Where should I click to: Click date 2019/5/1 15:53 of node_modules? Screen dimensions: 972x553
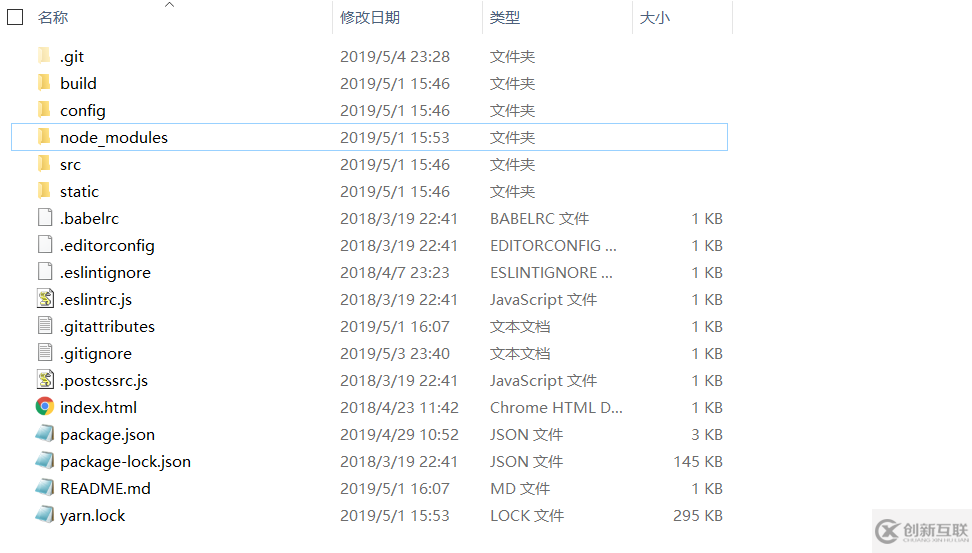pos(395,138)
